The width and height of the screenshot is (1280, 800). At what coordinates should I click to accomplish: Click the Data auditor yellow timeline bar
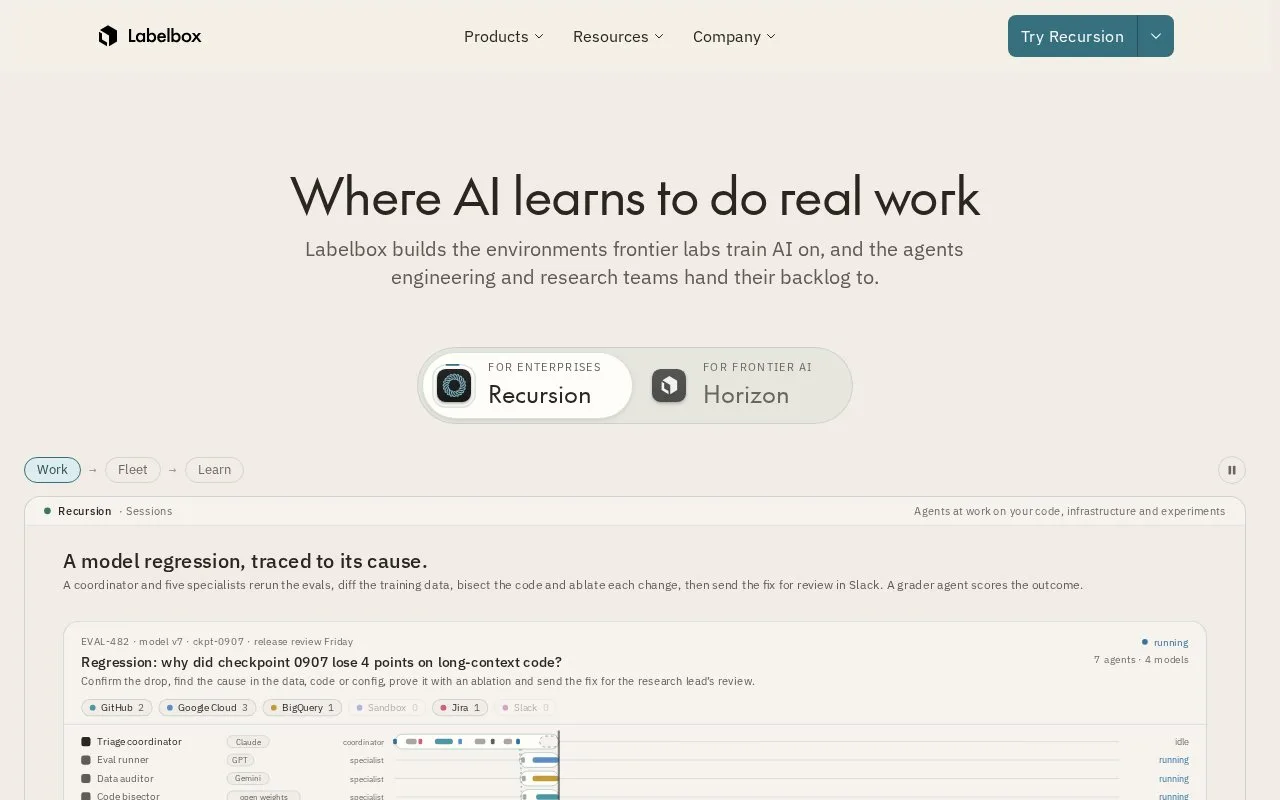(545, 778)
